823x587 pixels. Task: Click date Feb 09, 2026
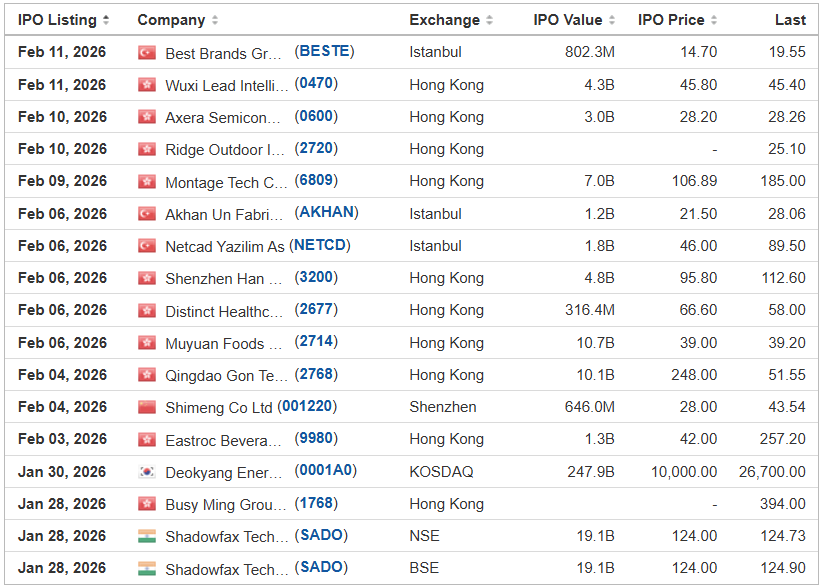pos(62,181)
